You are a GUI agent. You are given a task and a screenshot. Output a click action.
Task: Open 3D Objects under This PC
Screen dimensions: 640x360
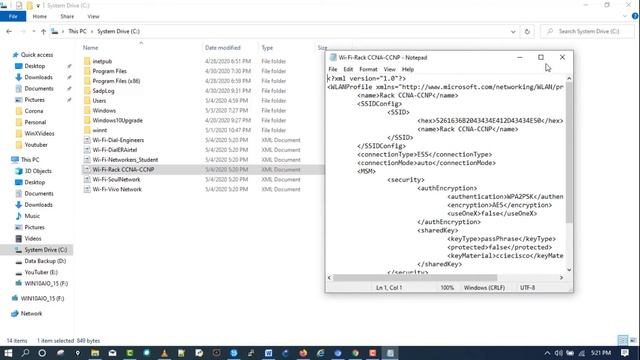pos(38,171)
